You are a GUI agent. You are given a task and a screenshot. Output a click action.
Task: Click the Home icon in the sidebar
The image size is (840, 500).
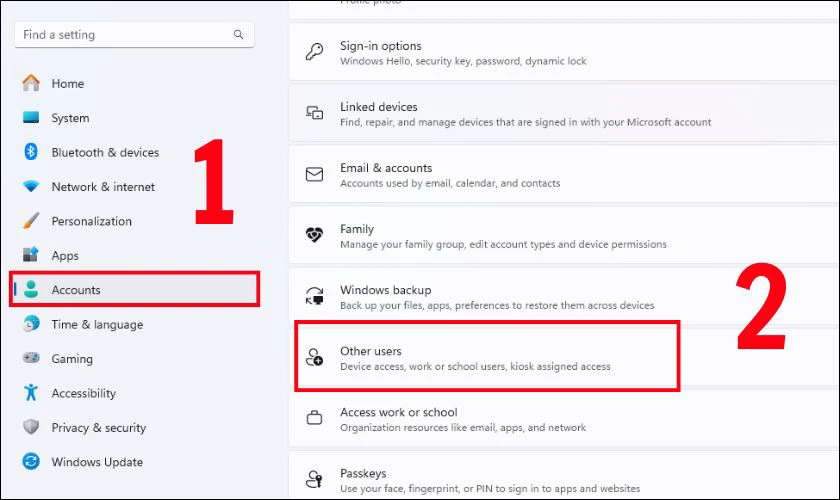pos(31,83)
